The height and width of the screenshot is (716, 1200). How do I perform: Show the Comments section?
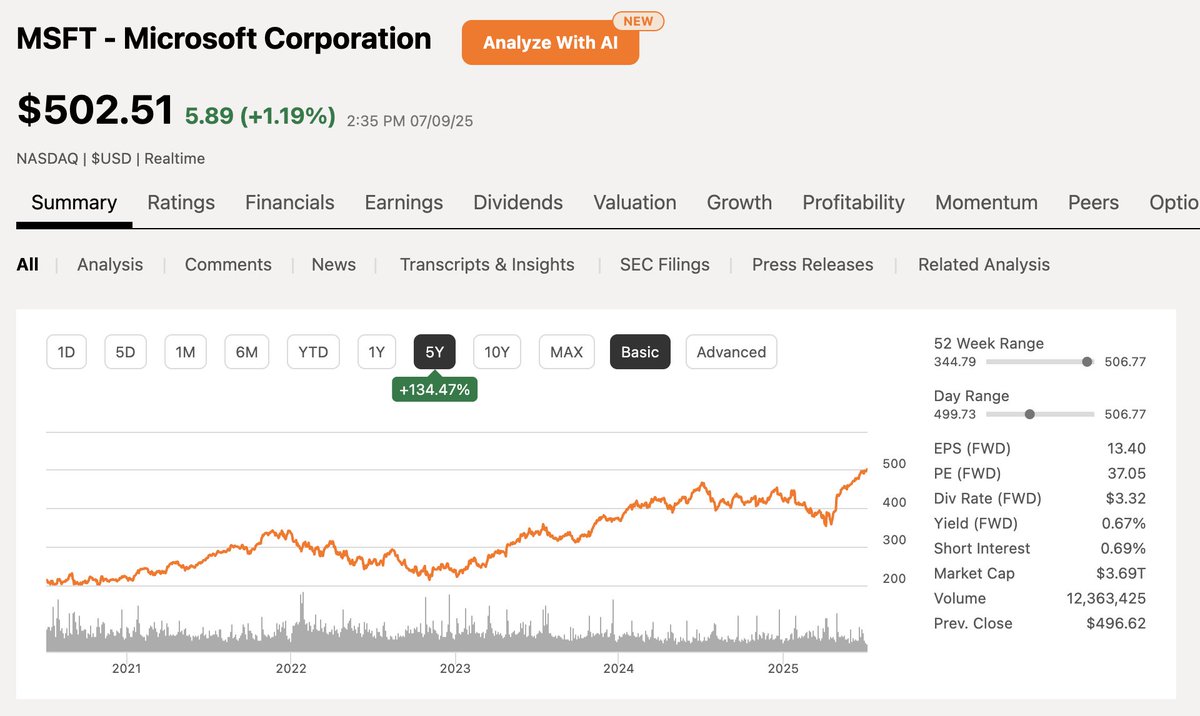[x=228, y=265]
